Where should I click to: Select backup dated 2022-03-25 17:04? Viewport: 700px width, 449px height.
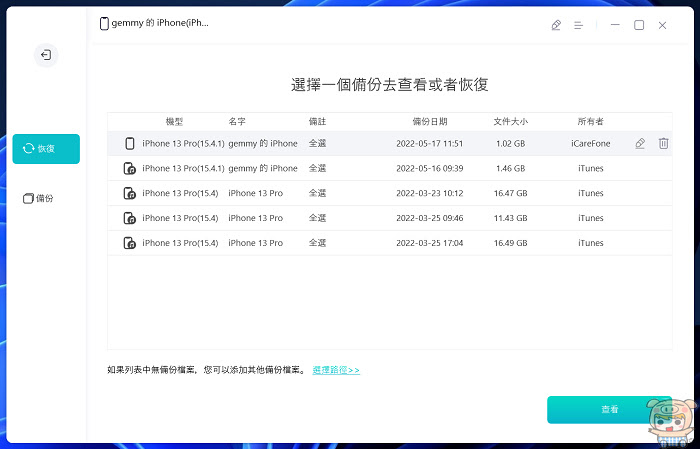tap(390, 243)
